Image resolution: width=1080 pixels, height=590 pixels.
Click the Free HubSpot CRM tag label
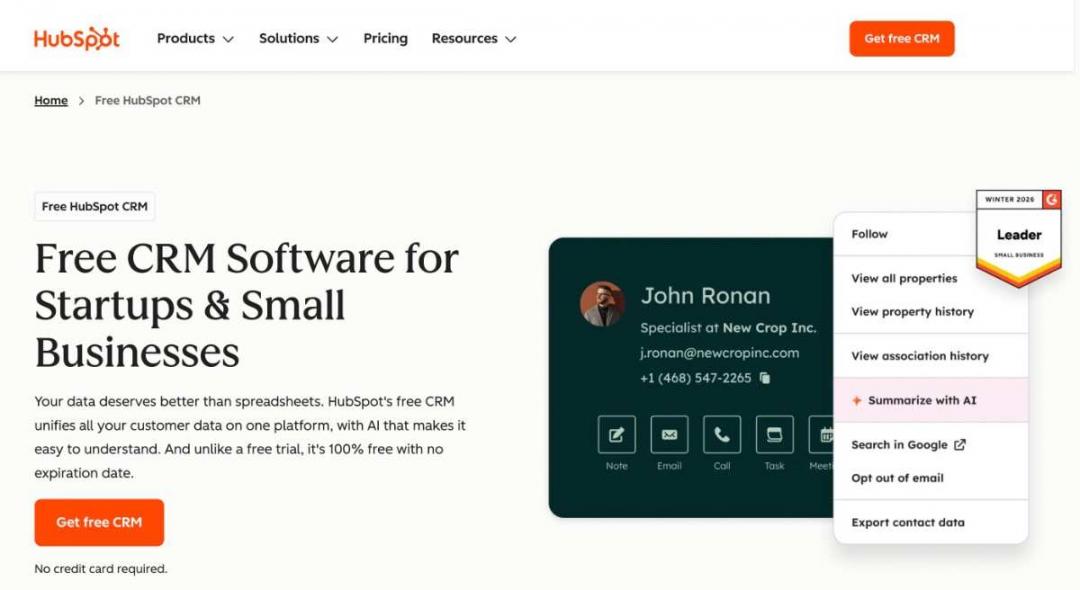(94, 207)
